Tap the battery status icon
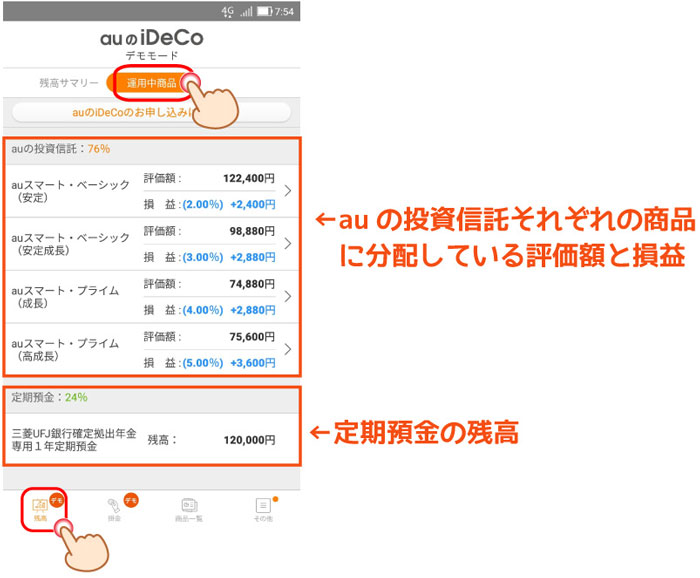 click(264, 11)
